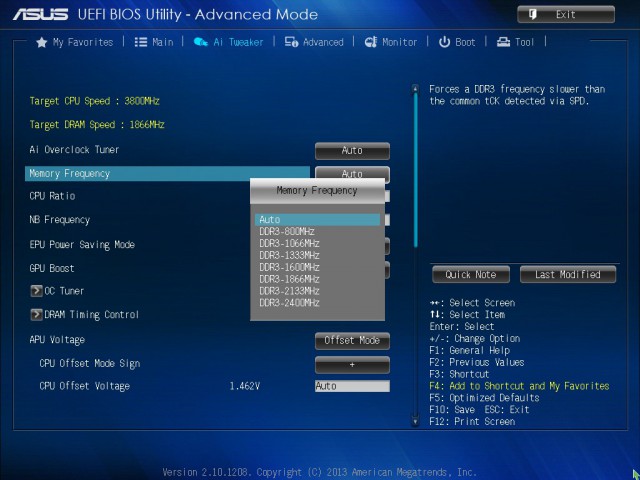Screen dimensions: 640x480
Task: Click the Advanced tab icon
Action: [291, 42]
